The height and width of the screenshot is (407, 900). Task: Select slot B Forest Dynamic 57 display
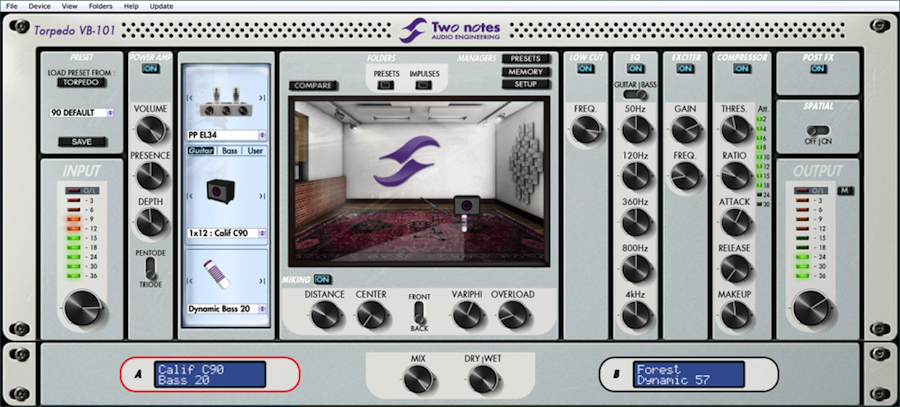coord(689,374)
